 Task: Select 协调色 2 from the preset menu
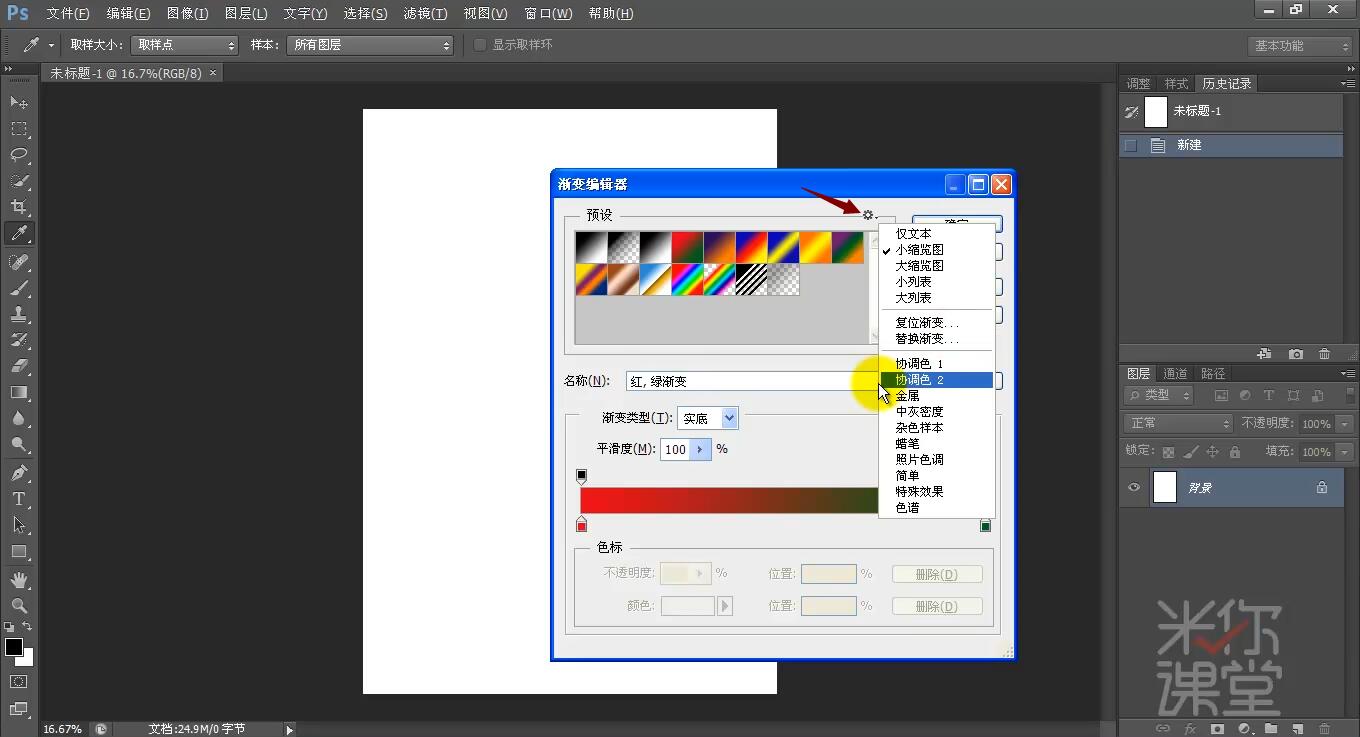921,379
